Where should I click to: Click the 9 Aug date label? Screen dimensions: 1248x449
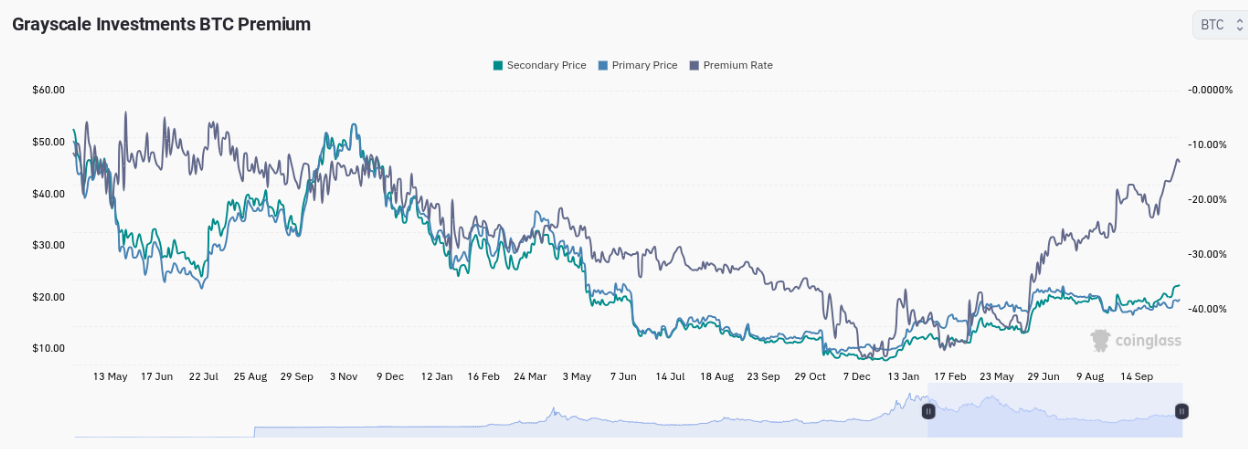[x=1090, y=377]
